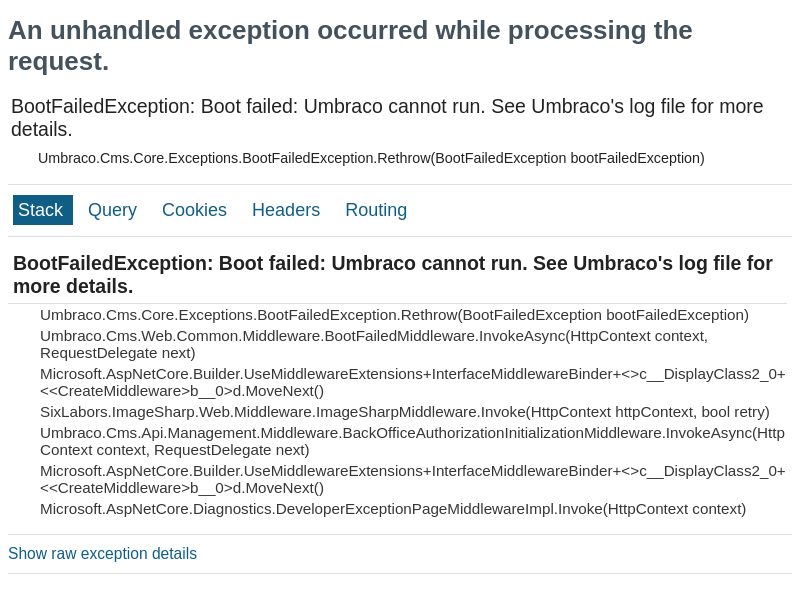Select the BootFailedMiddleware.InvokeAsync stack frame

(373, 336)
